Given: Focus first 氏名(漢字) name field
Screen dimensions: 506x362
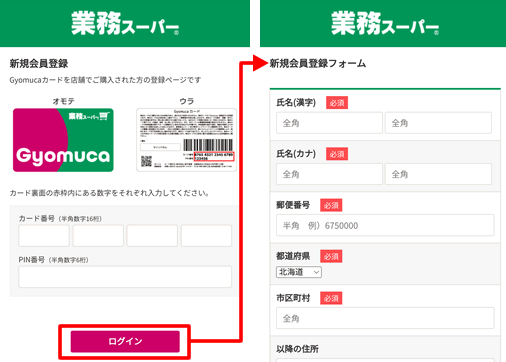Looking at the screenshot, I should coord(329,123).
